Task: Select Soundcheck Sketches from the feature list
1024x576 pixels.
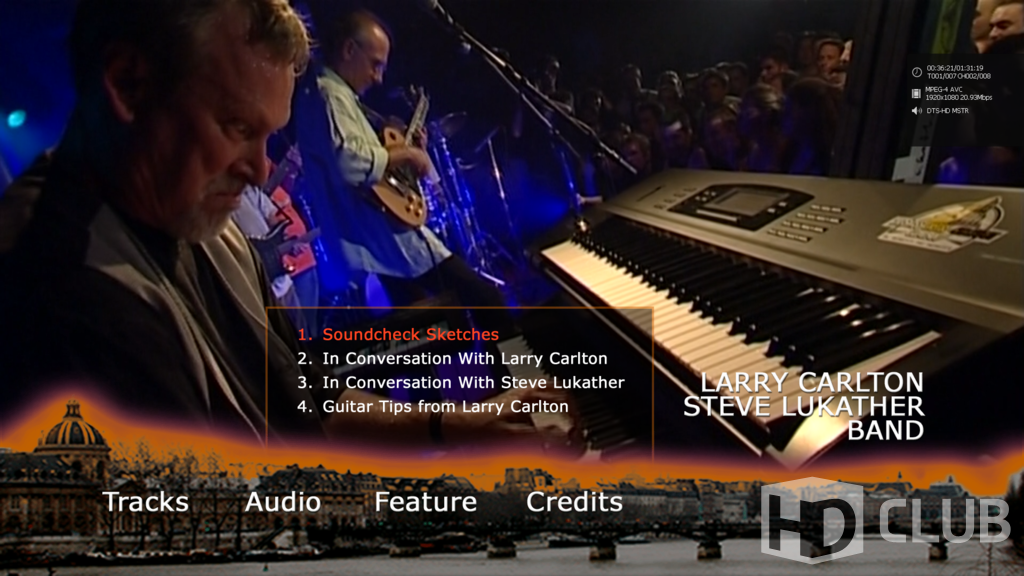Action: click(398, 334)
